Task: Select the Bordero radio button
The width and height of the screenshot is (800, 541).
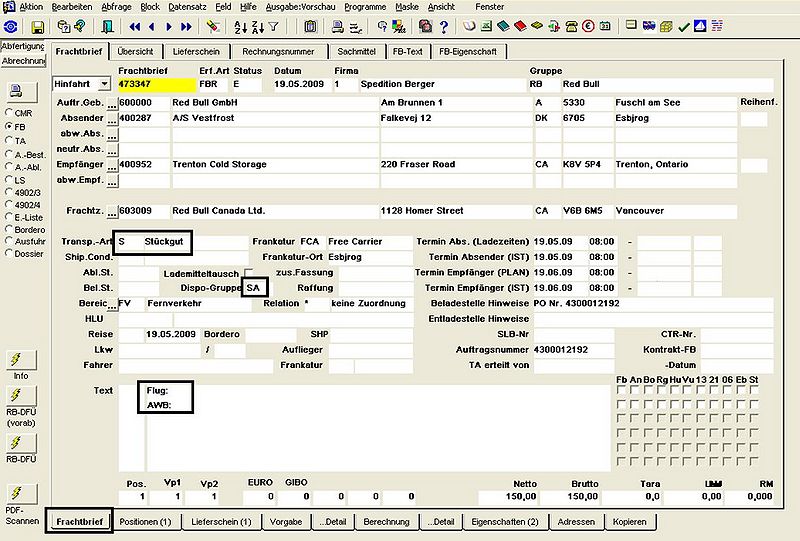Action: click(9, 229)
